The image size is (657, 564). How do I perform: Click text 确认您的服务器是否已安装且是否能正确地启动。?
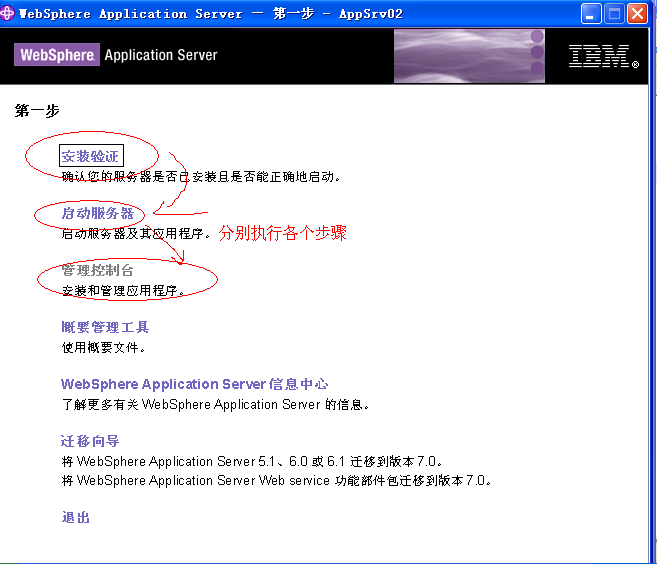tap(201, 177)
